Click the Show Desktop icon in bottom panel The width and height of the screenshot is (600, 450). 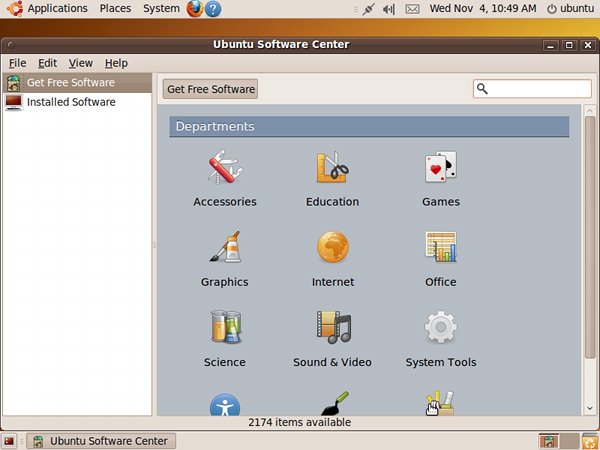9,441
